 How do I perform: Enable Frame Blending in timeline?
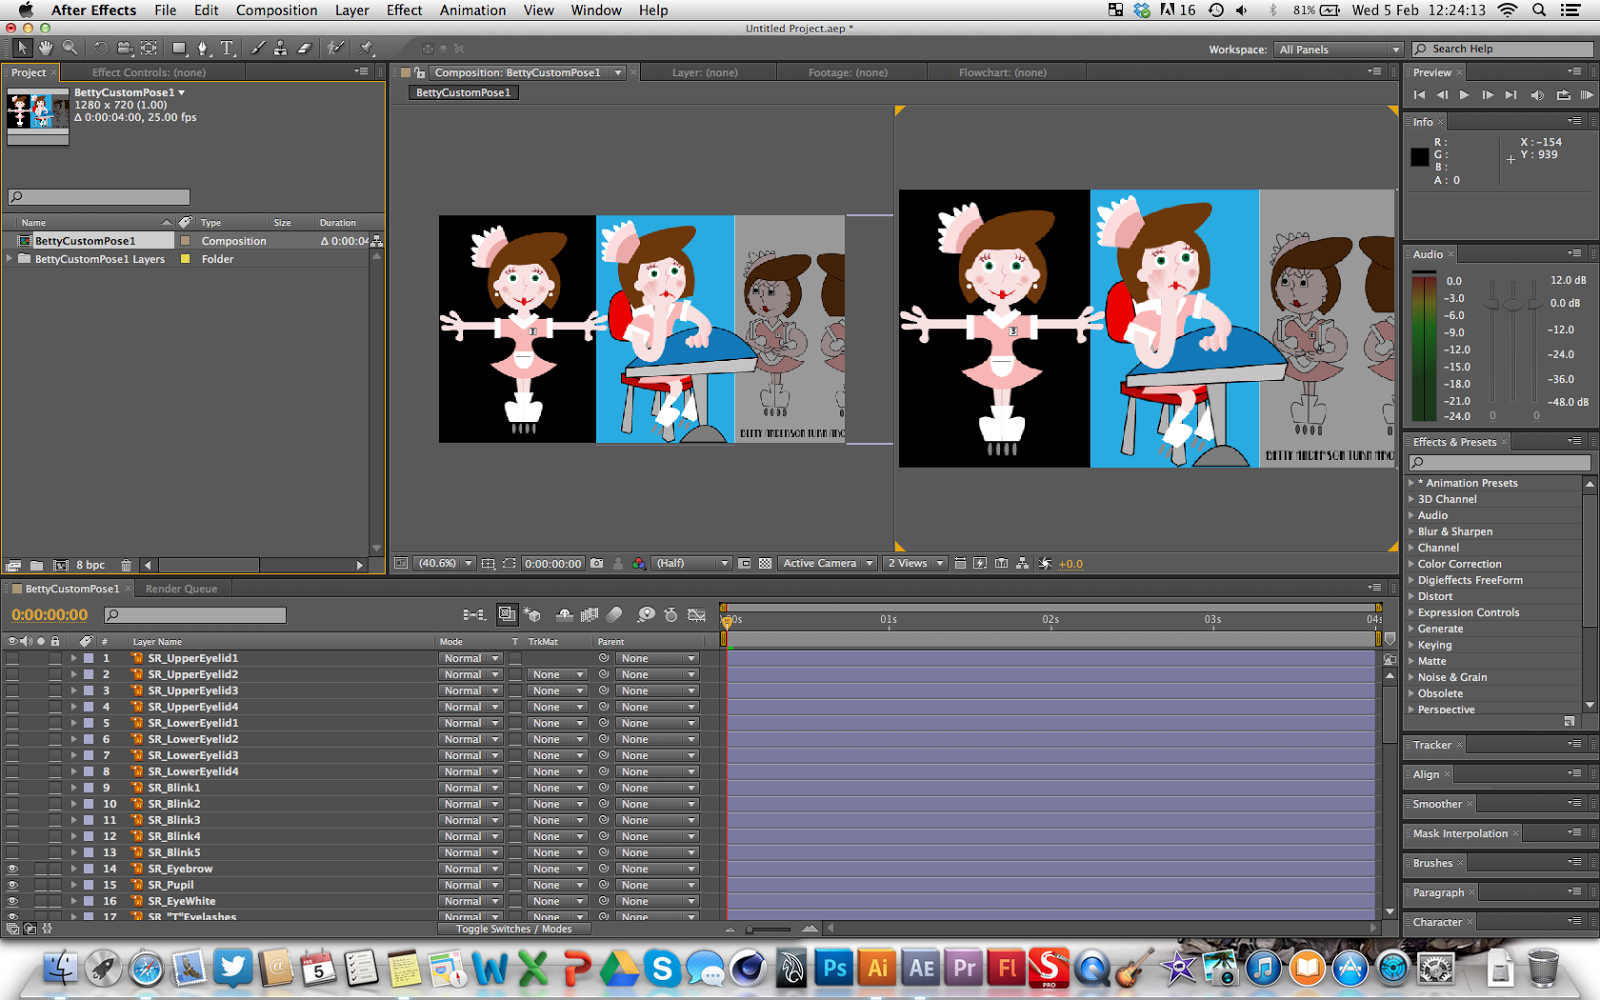[590, 615]
